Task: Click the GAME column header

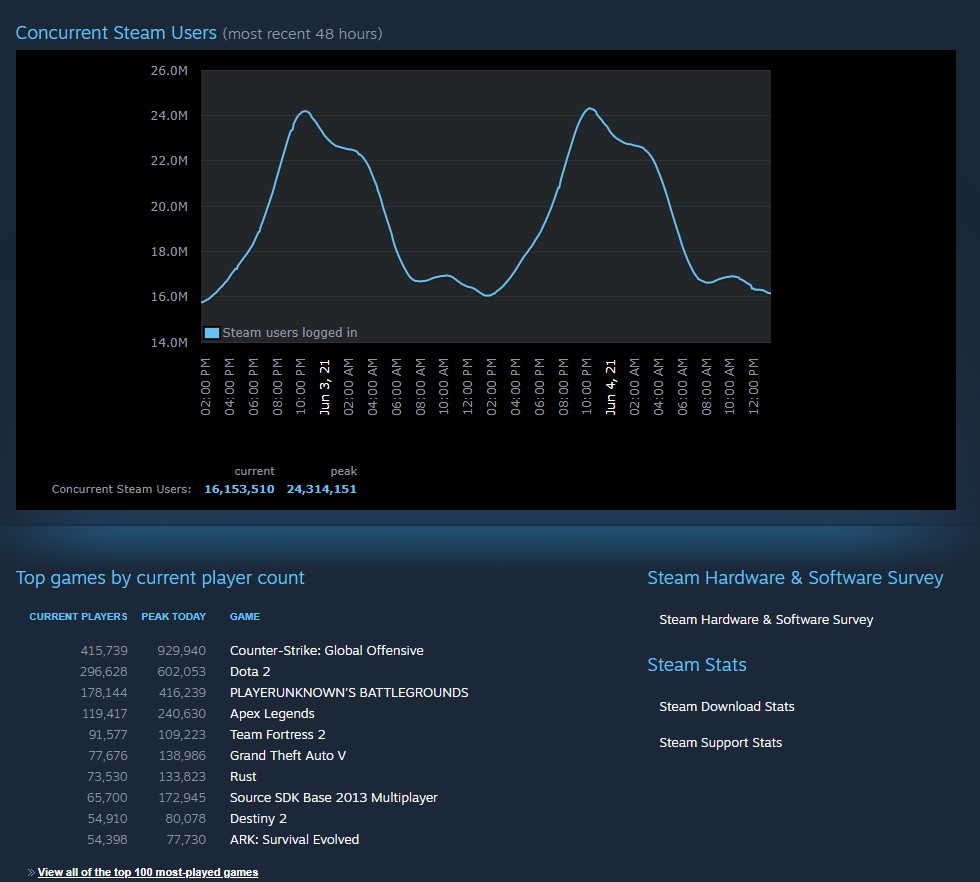Action: click(244, 616)
